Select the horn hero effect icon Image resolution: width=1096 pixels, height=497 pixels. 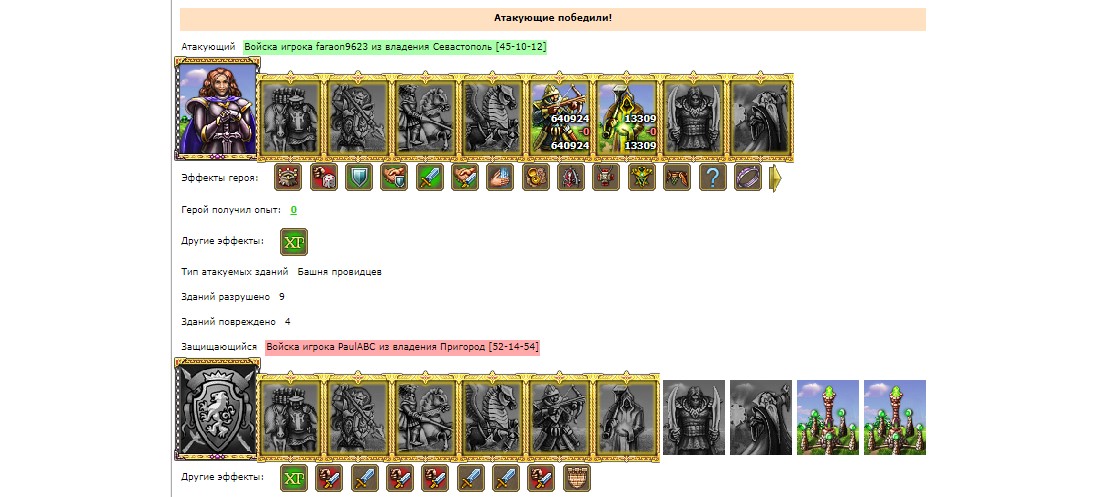click(535, 178)
